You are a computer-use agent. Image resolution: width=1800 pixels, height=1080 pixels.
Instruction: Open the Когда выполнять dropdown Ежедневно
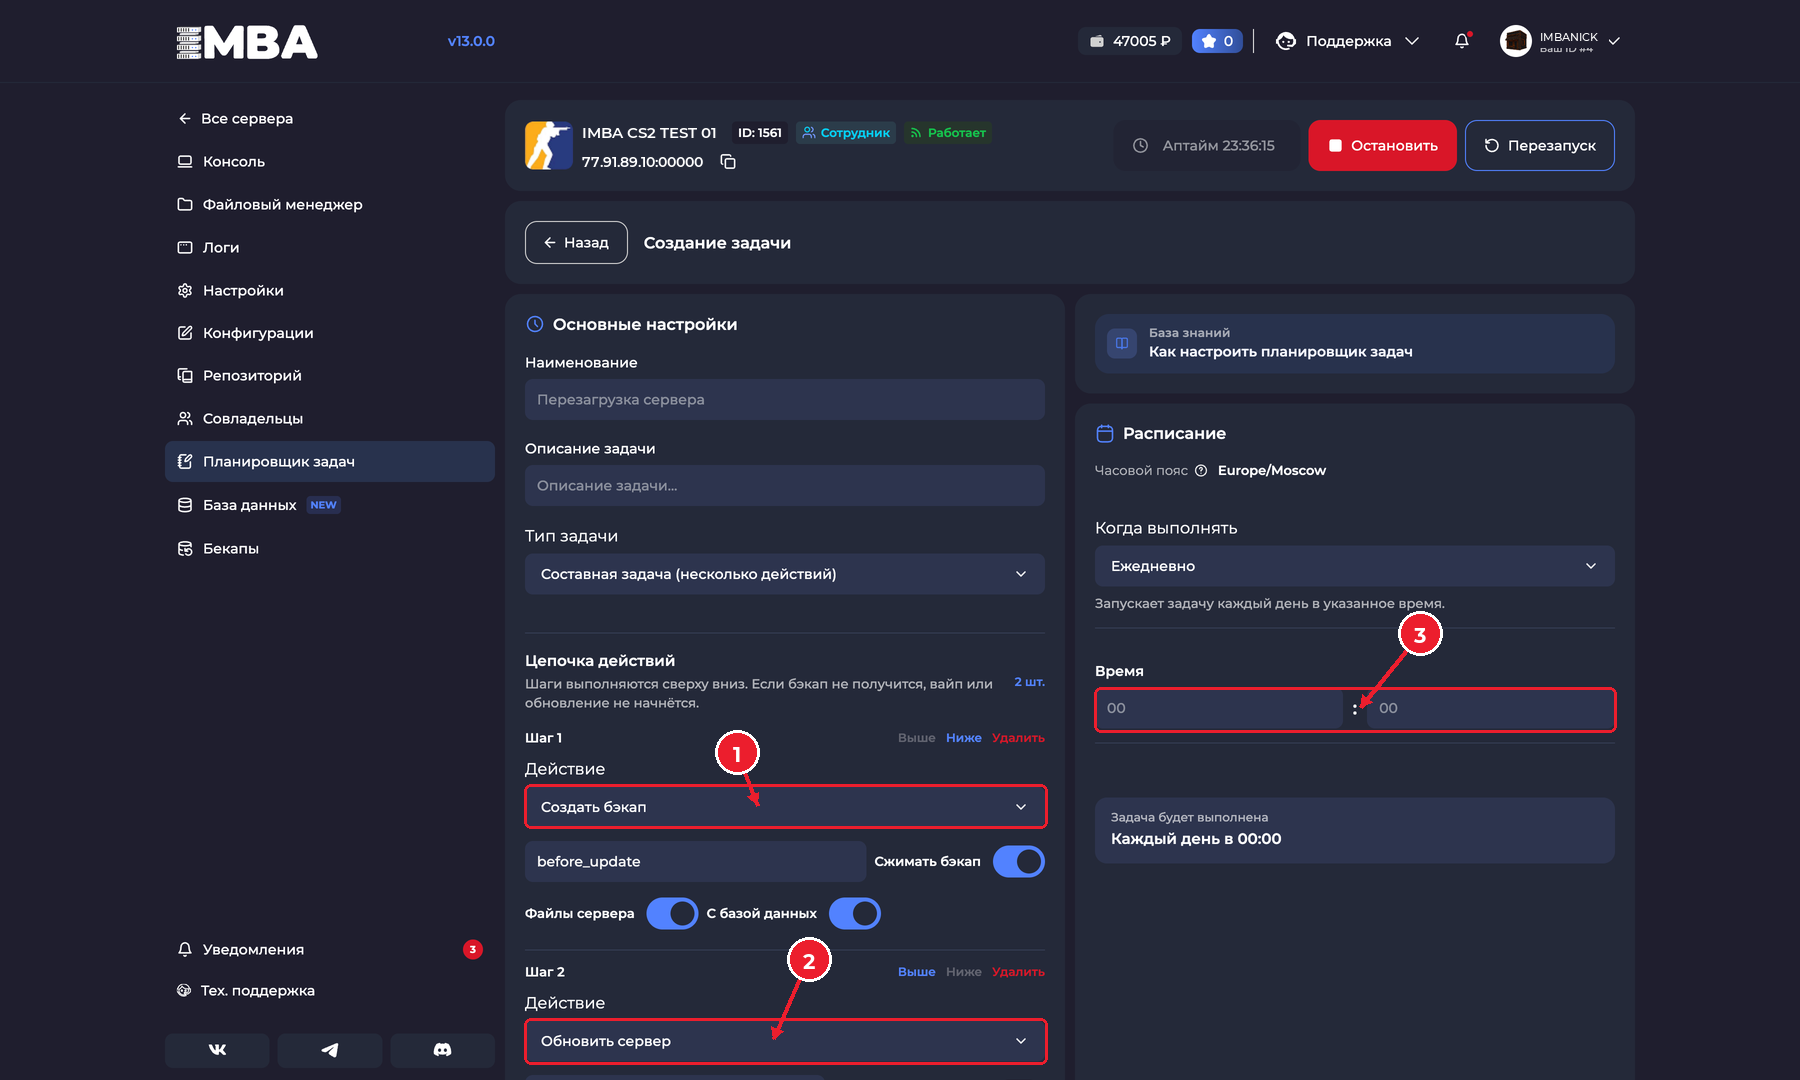[x=1354, y=566]
